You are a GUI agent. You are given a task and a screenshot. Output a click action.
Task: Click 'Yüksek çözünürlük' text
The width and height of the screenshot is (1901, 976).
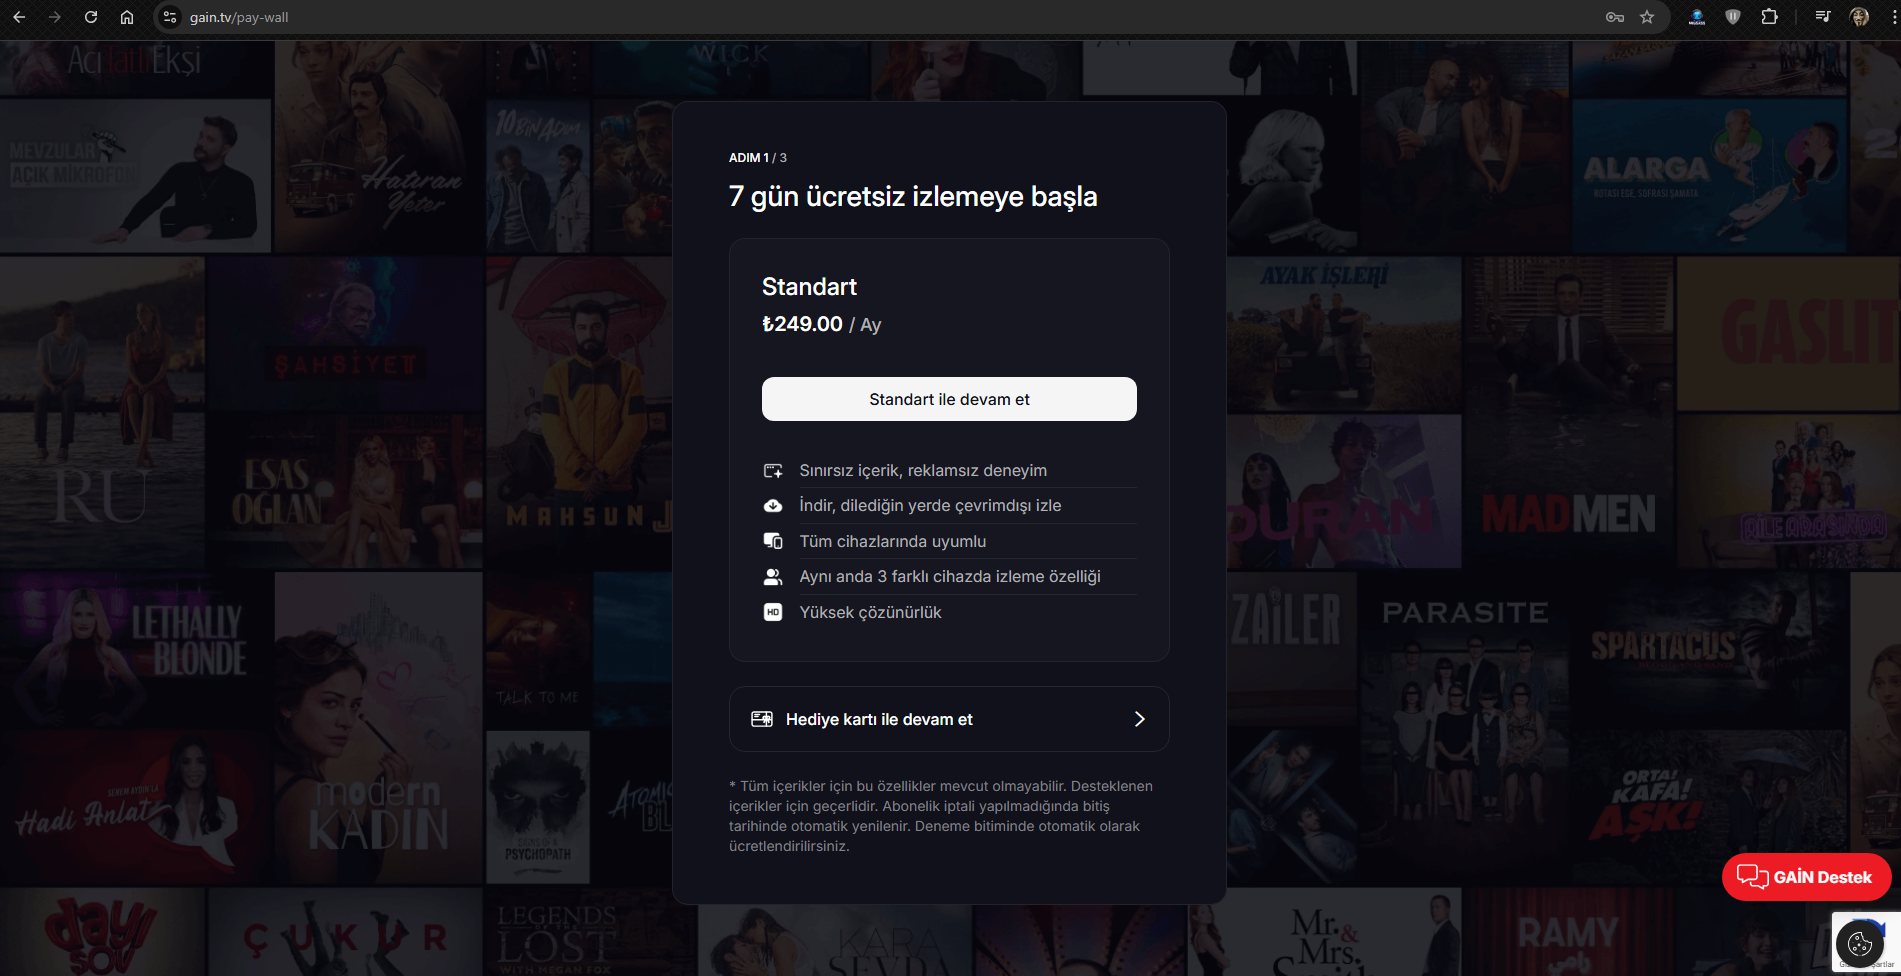pyautogui.click(x=870, y=612)
